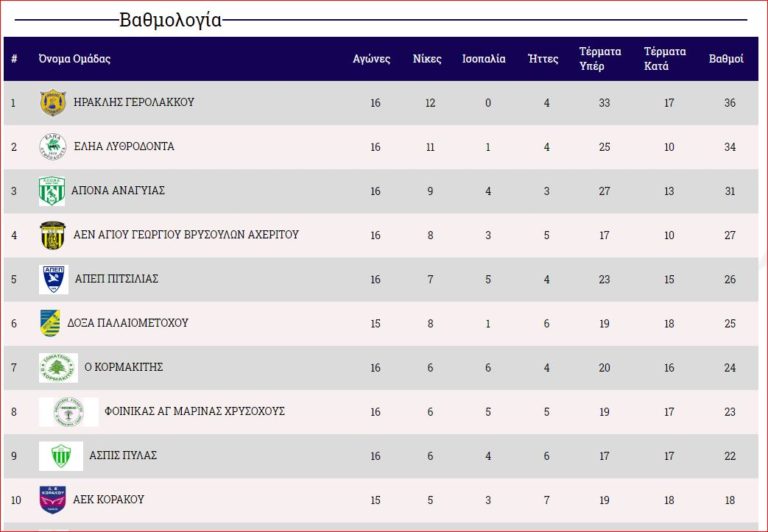Click the ΑΠΕΠ ΠΙΤΣΙΛΙΑΣ blue crest
The height and width of the screenshot is (532, 768).
click(54, 279)
